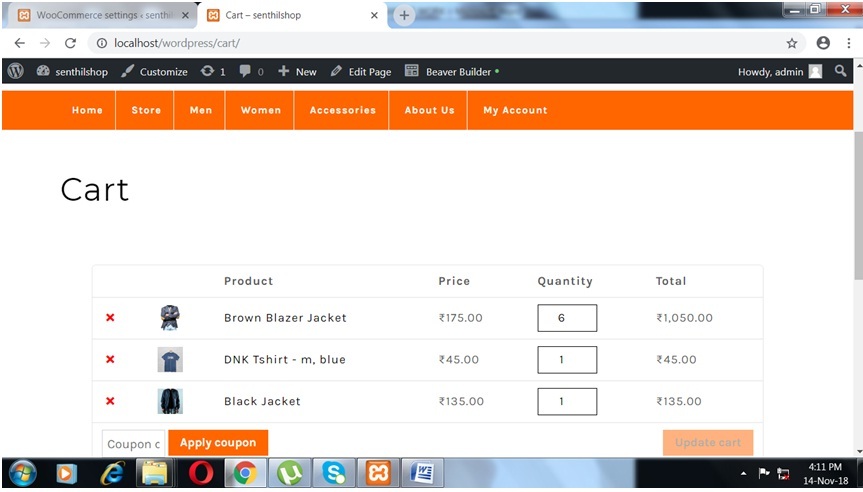Click quantity field for Brown Blazer Jacket
Viewport: 863px width, 492px height.
point(566,318)
